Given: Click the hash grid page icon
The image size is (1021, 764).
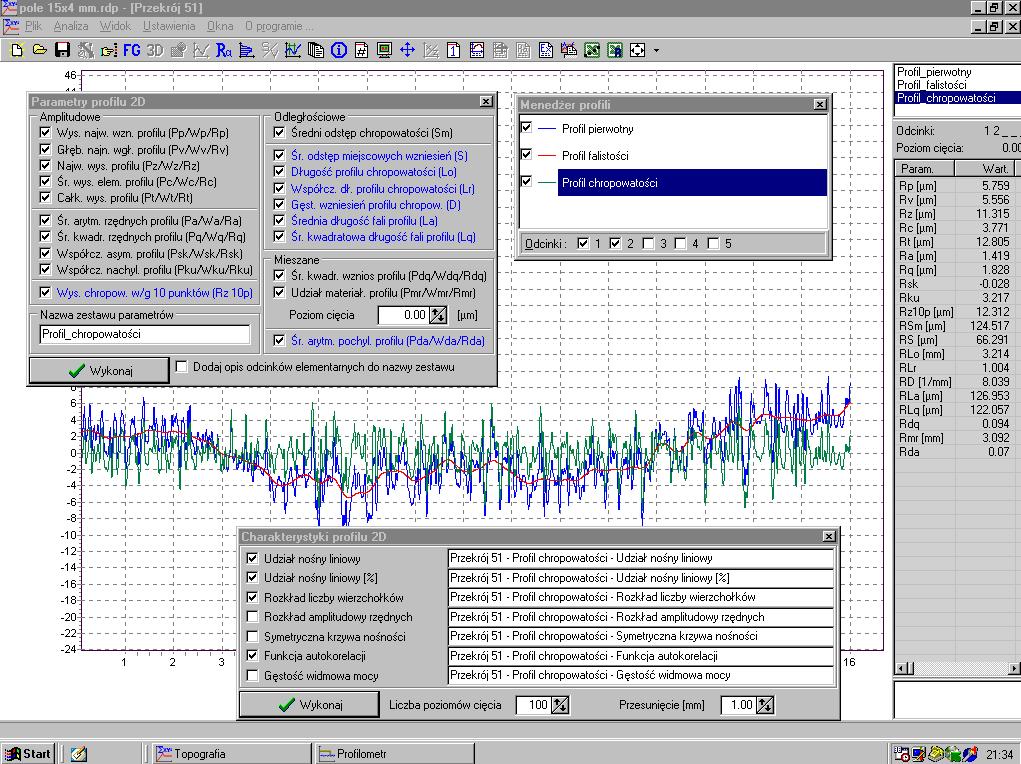Looking at the screenshot, I should [x=361, y=50].
